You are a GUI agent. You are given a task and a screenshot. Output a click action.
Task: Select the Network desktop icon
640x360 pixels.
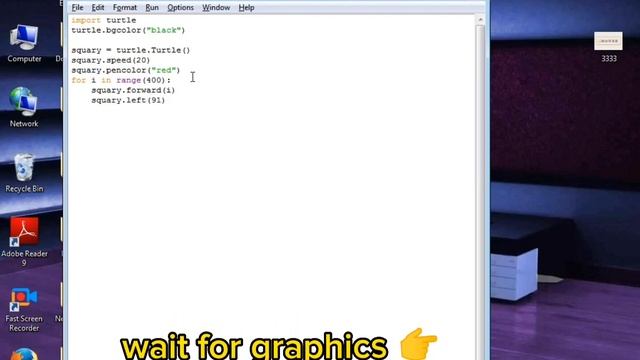tap(24, 107)
